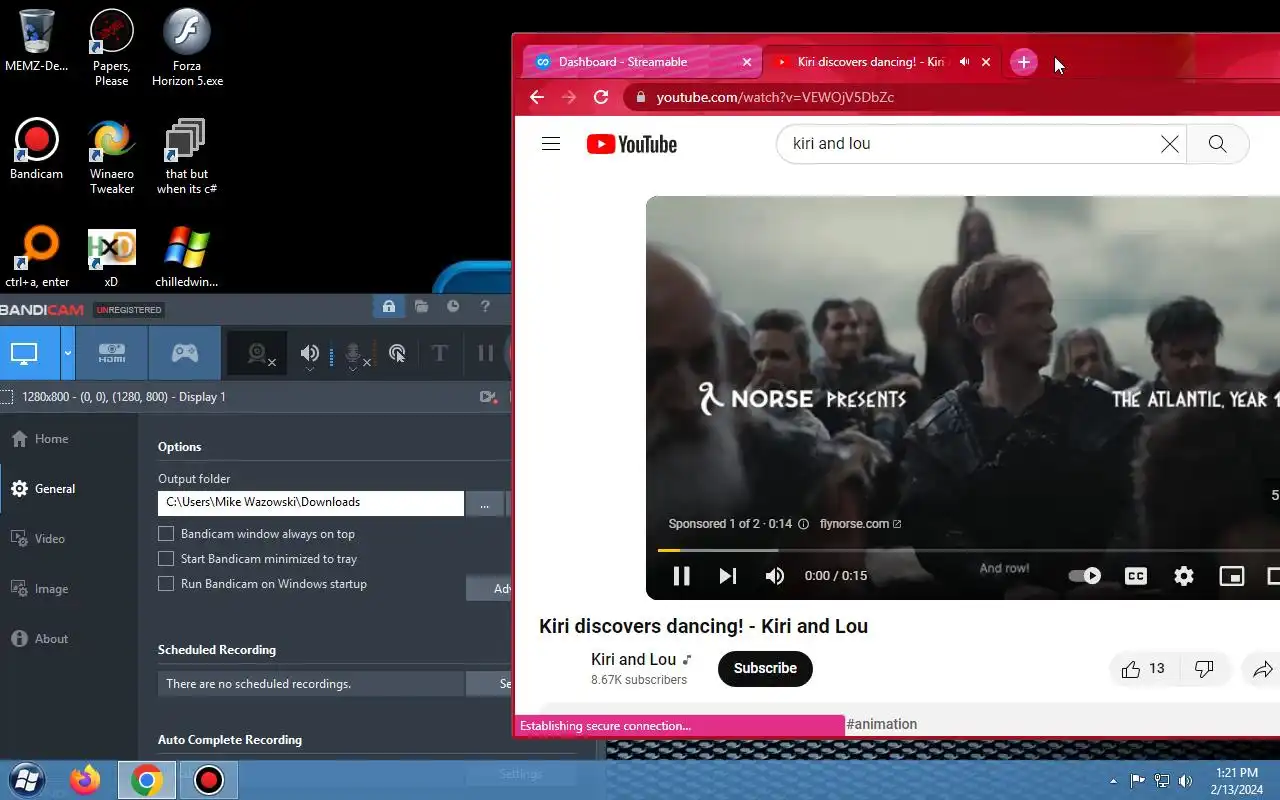Open Bandicam help question mark
Viewport: 1280px width, 800px height.
pos(485,307)
